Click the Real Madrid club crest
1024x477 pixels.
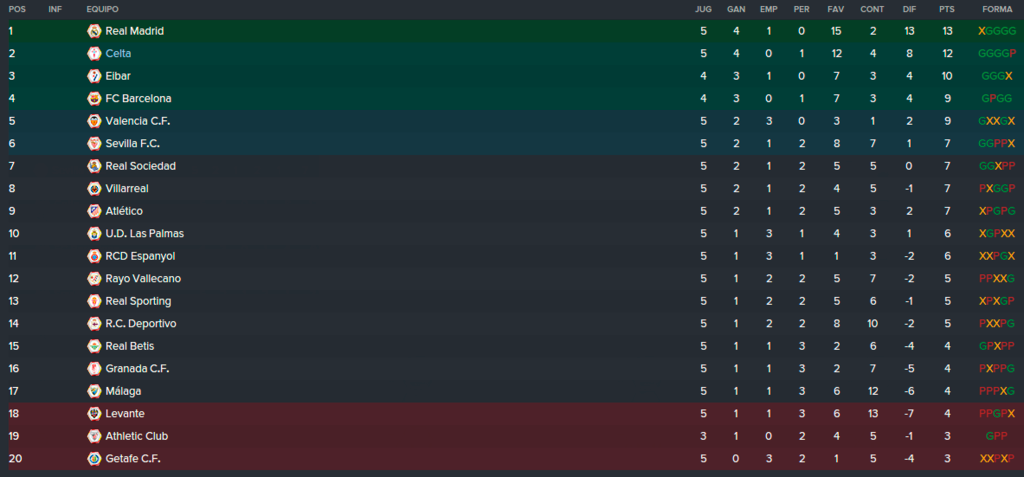click(x=94, y=31)
